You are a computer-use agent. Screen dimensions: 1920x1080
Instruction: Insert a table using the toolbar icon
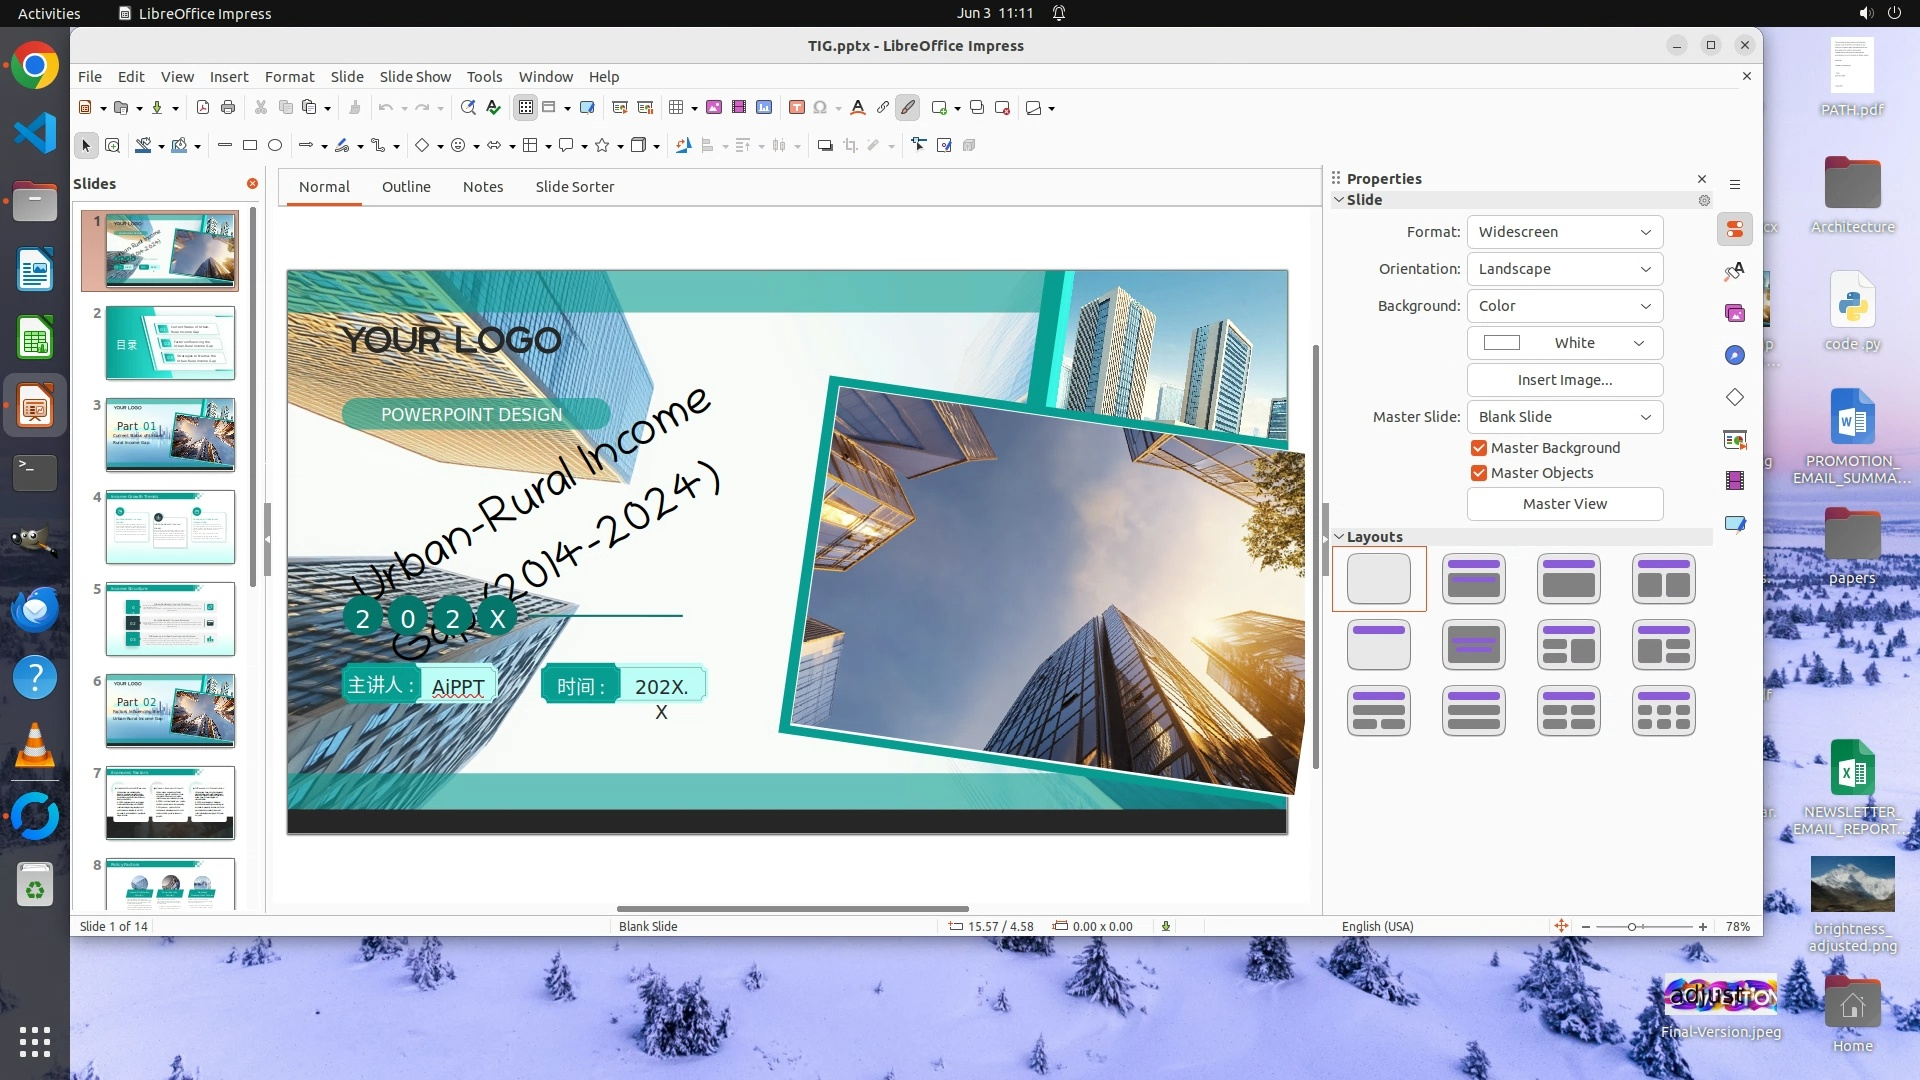[677, 108]
